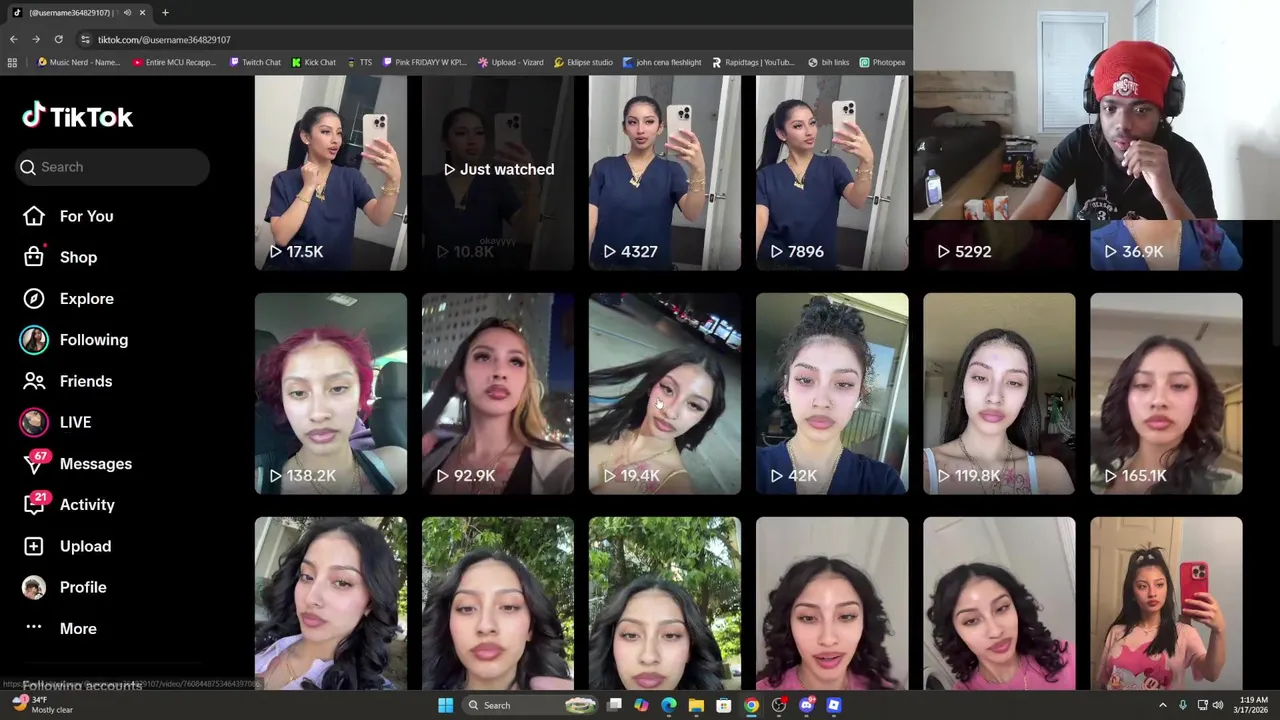Viewport: 1280px width, 720px height.
Task: Open the Photopea bookmark
Action: point(882,62)
